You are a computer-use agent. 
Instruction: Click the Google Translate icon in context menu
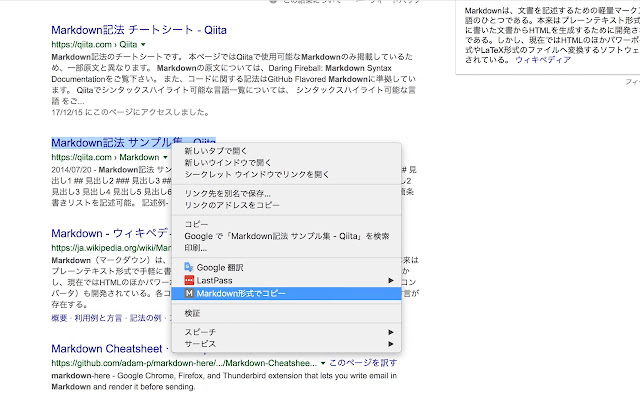189,267
